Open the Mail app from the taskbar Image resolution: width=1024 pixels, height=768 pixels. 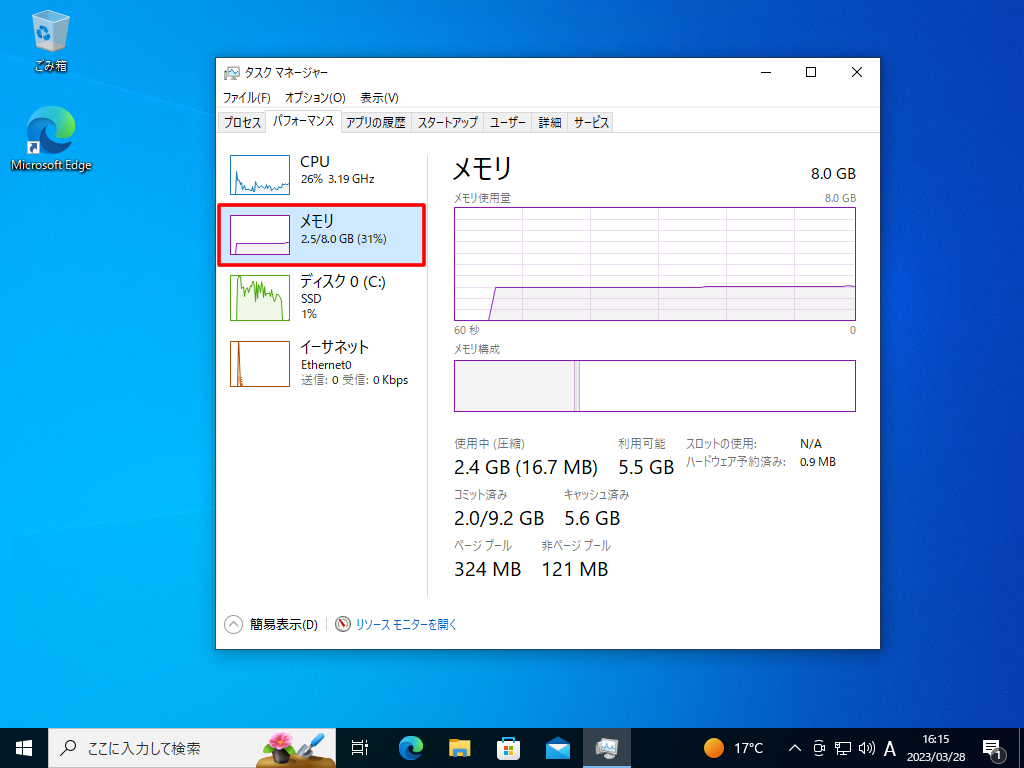point(558,748)
